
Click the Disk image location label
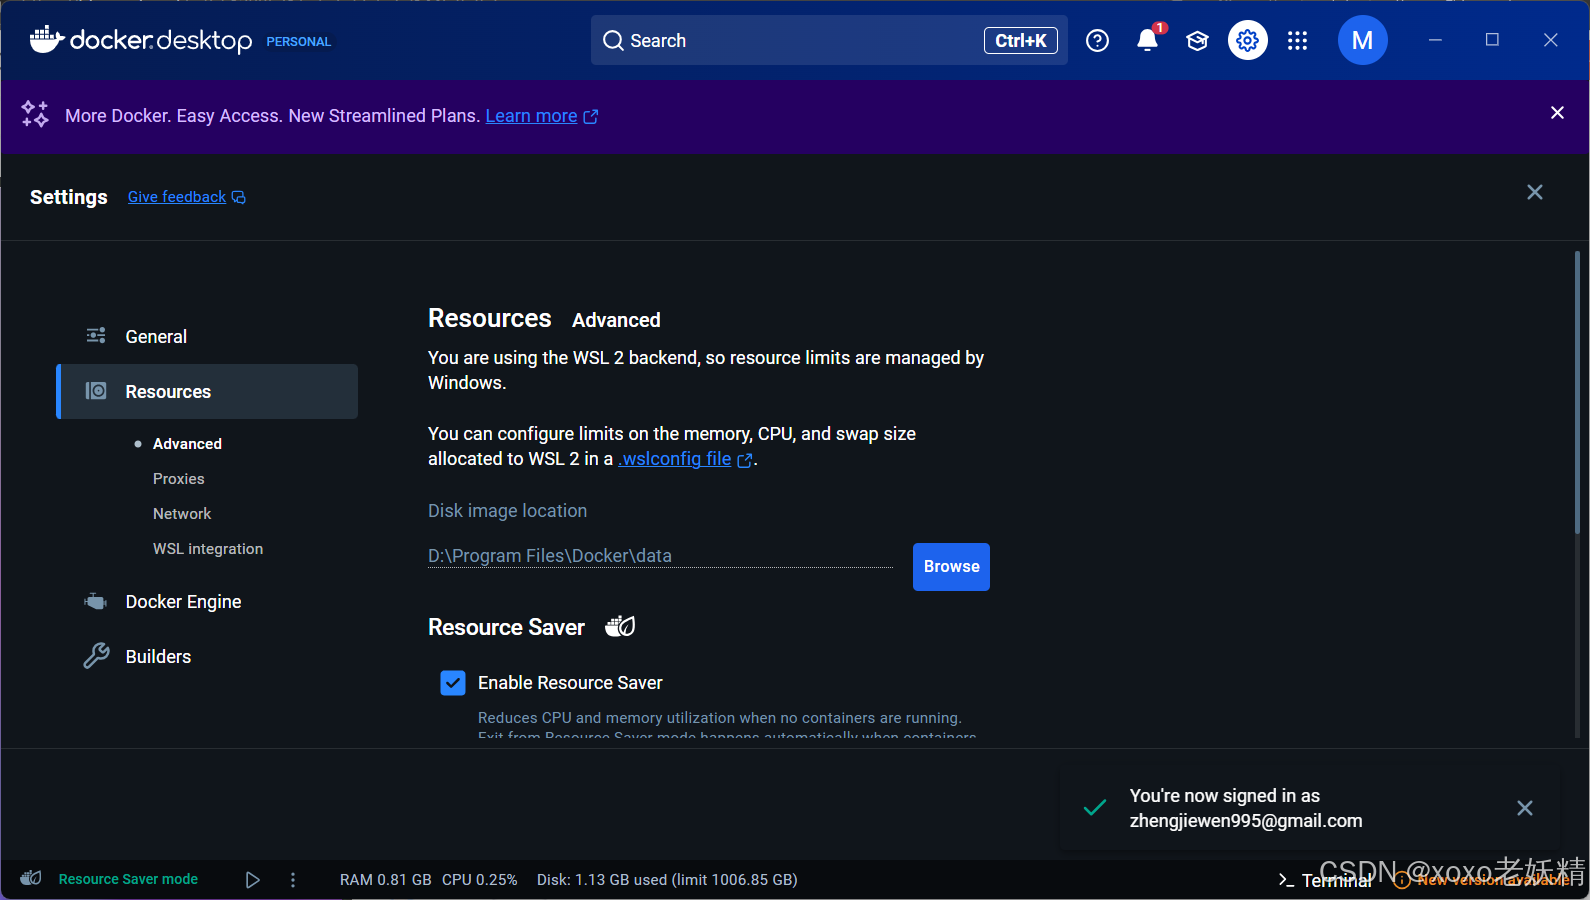507,511
